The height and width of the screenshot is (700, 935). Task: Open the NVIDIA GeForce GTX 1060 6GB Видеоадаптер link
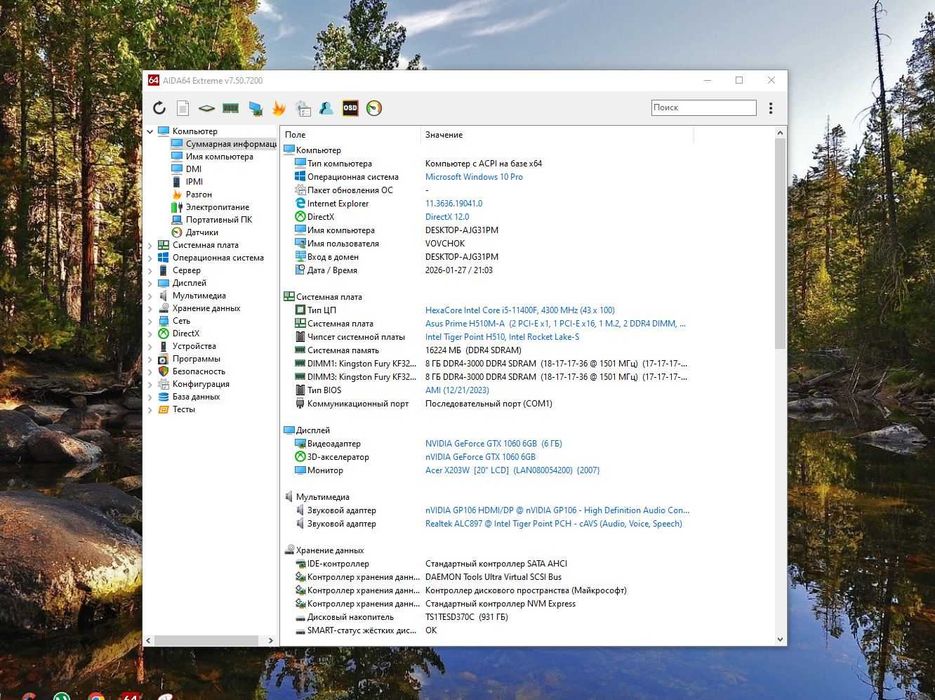pos(493,444)
